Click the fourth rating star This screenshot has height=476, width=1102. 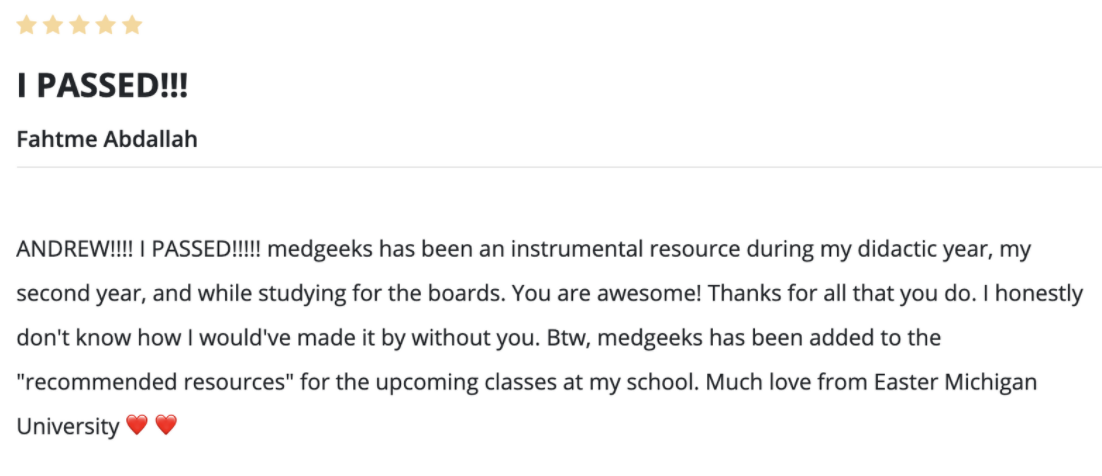coord(105,25)
